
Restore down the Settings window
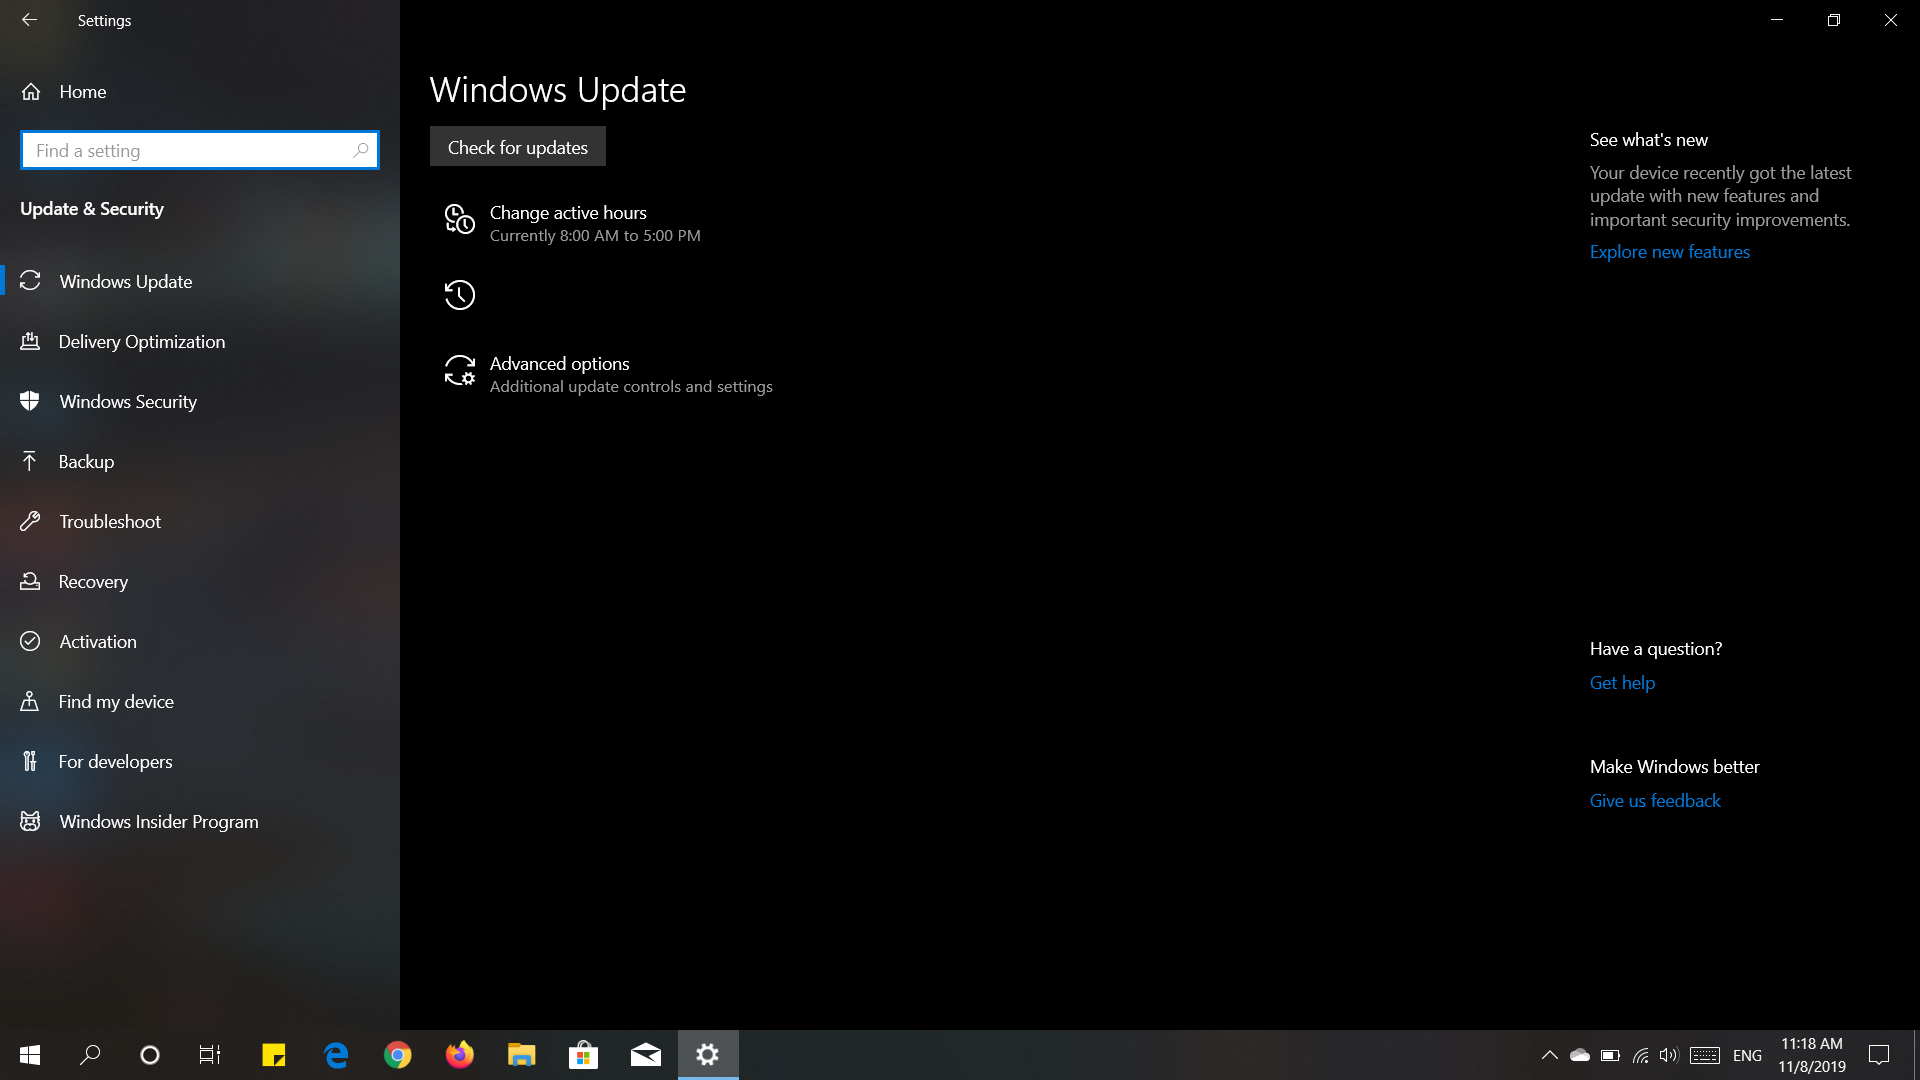1834,20
